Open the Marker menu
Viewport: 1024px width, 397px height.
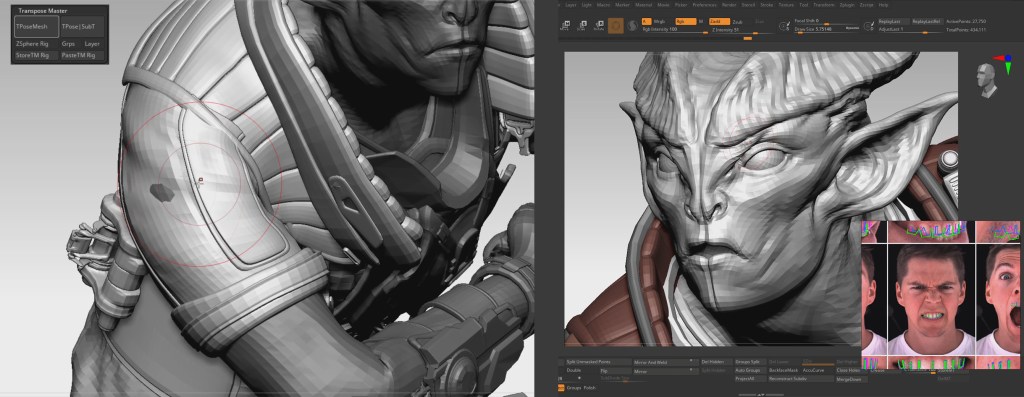(x=622, y=5)
